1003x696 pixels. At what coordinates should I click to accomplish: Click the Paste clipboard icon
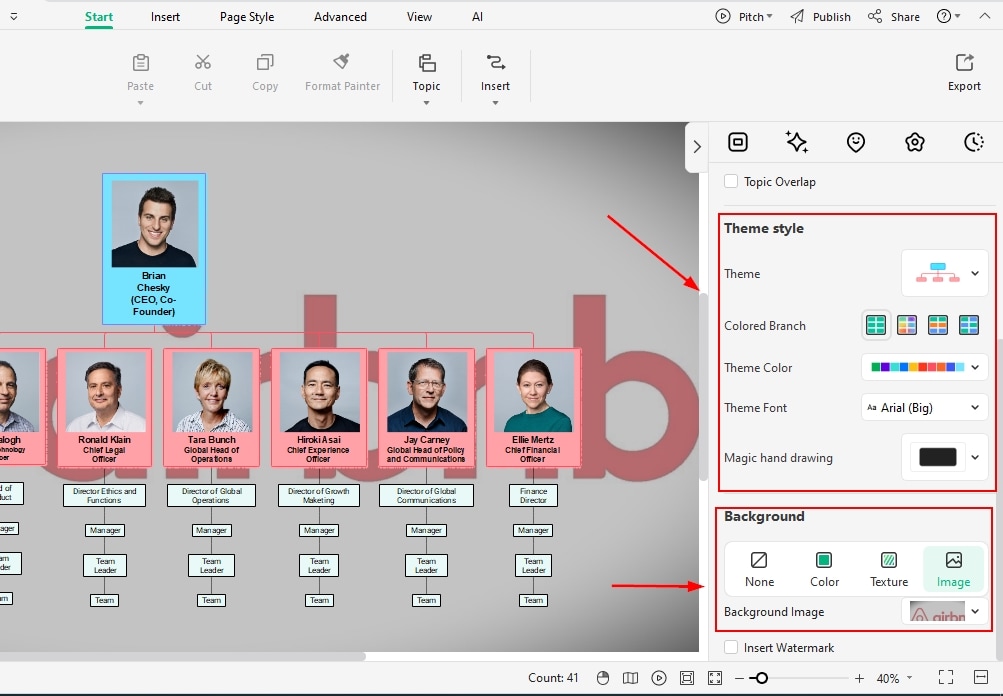coord(141,63)
